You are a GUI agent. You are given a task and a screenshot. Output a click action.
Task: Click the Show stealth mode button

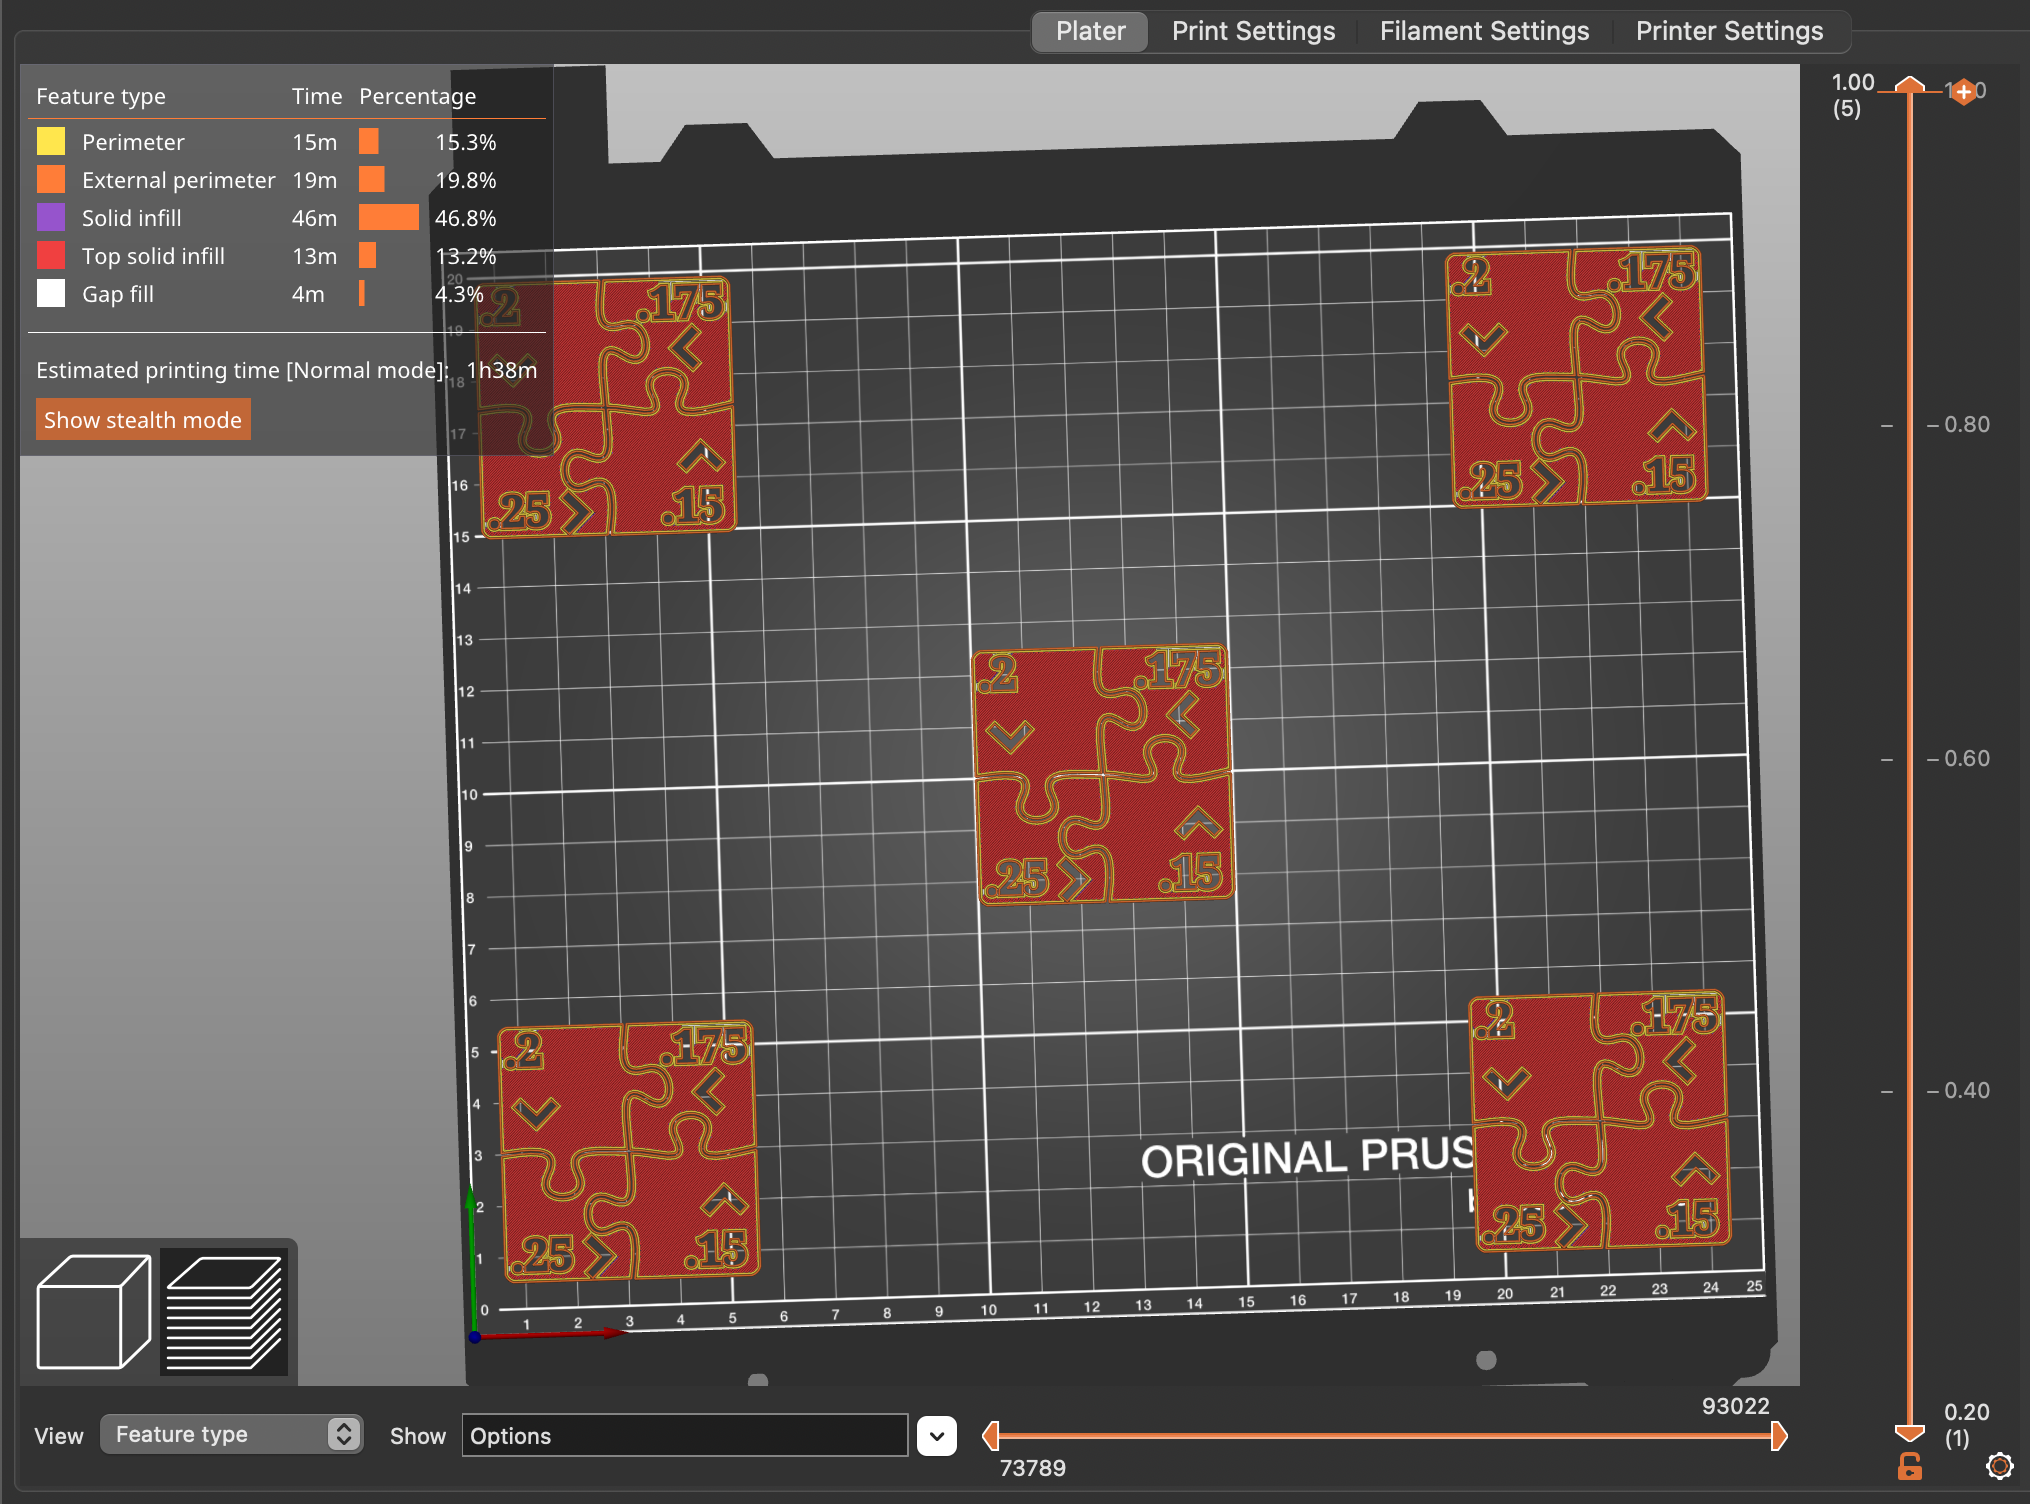144,419
